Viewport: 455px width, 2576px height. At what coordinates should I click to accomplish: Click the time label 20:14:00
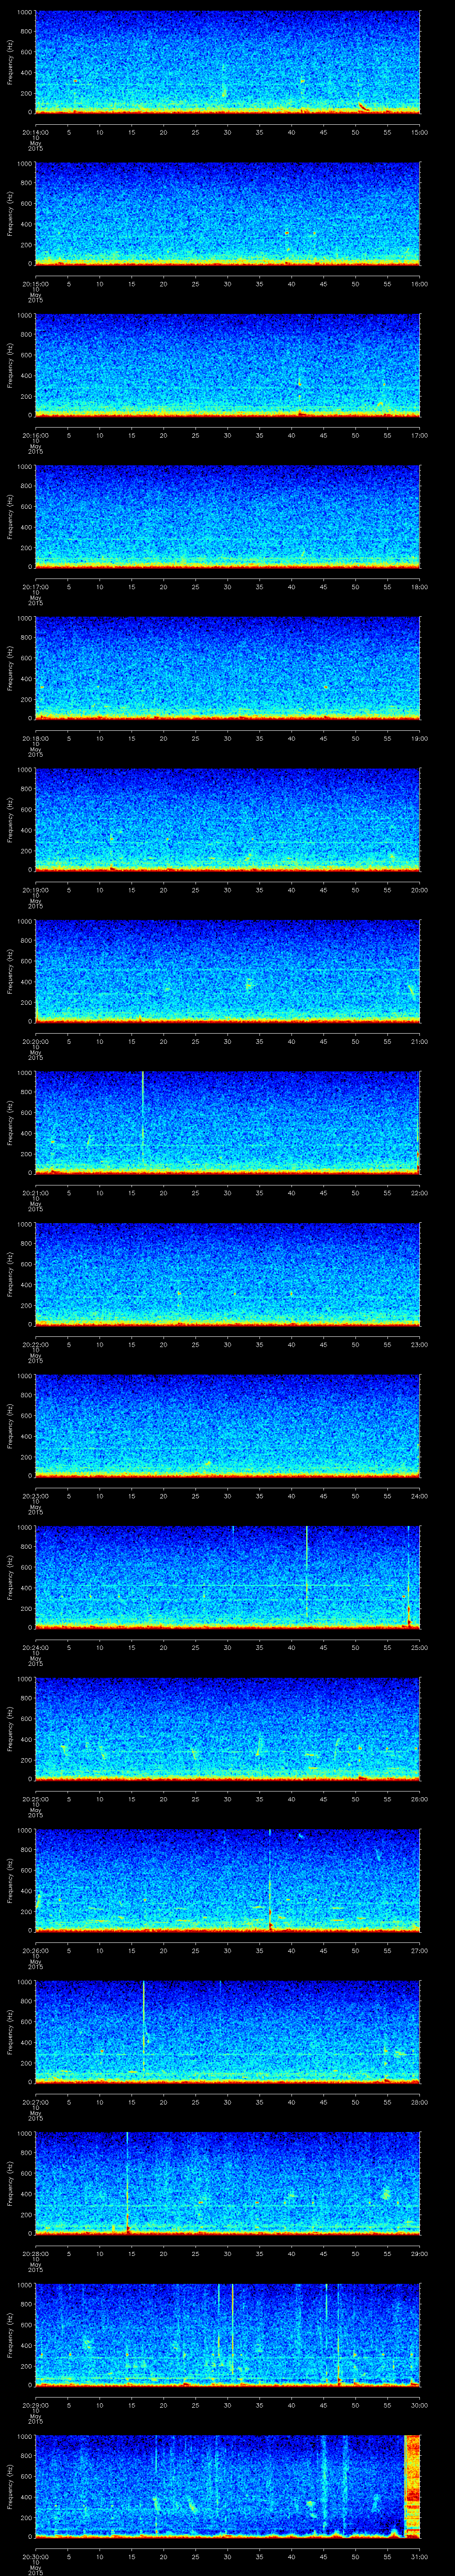(x=35, y=131)
